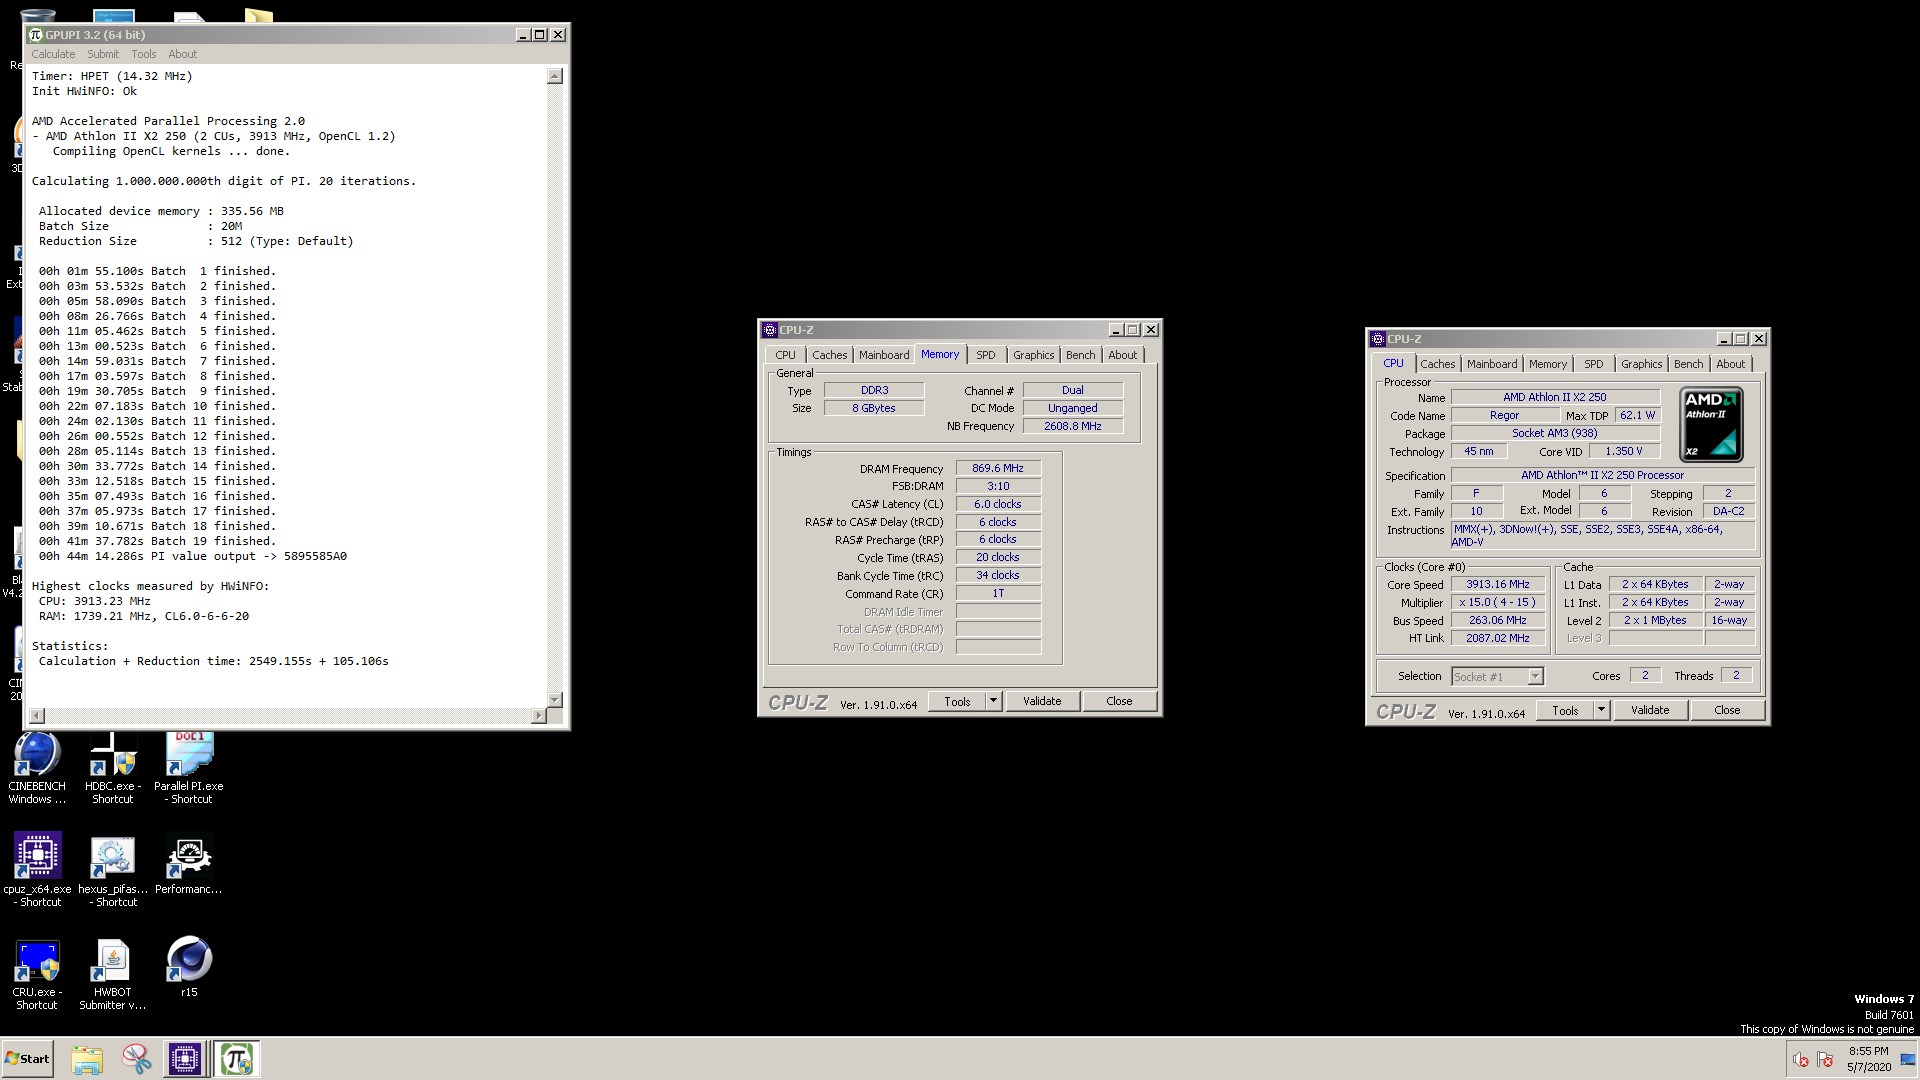The height and width of the screenshot is (1080, 1920).
Task: Click GPUPI vertical scrollbar down arrow
Action: click(555, 700)
